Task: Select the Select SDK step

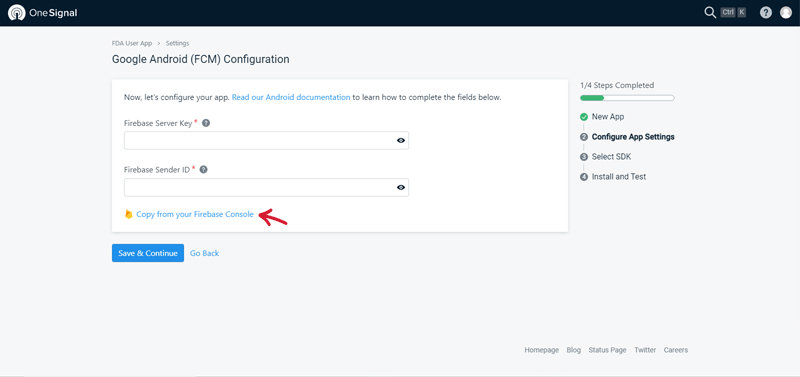Action: 611,157
